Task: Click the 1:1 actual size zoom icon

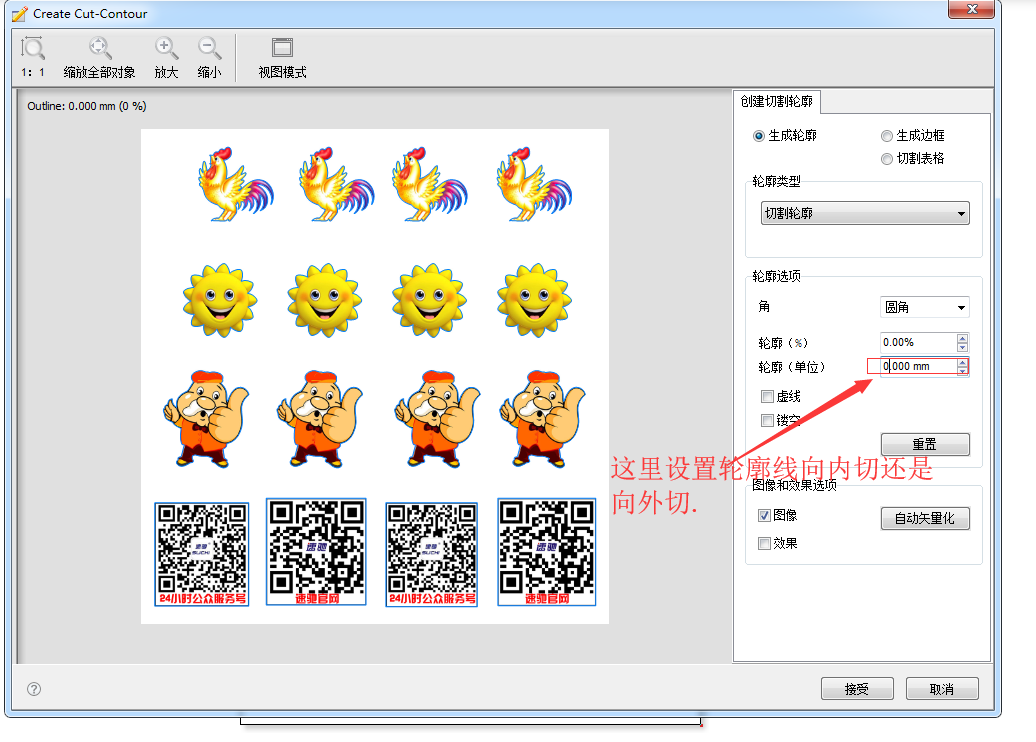Action: (32, 48)
